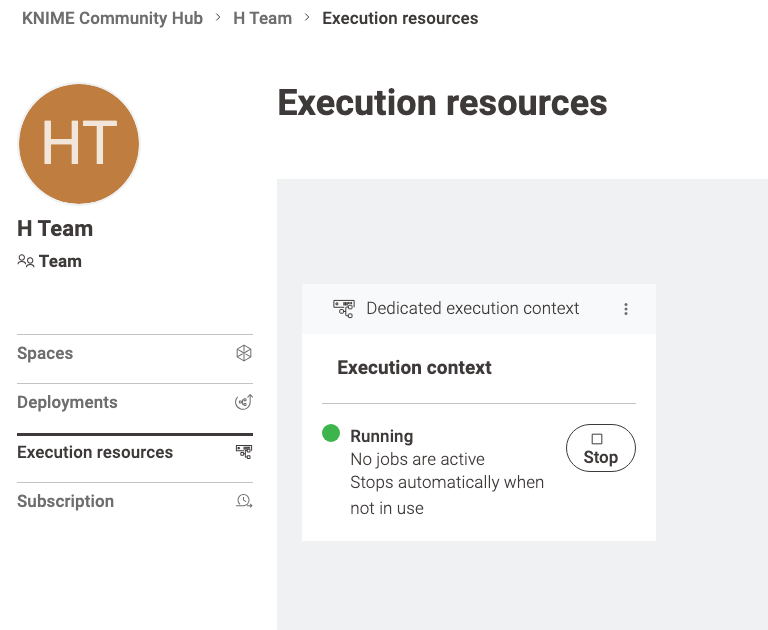Click the Spaces cube icon
The height and width of the screenshot is (630, 768).
[244, 353]
